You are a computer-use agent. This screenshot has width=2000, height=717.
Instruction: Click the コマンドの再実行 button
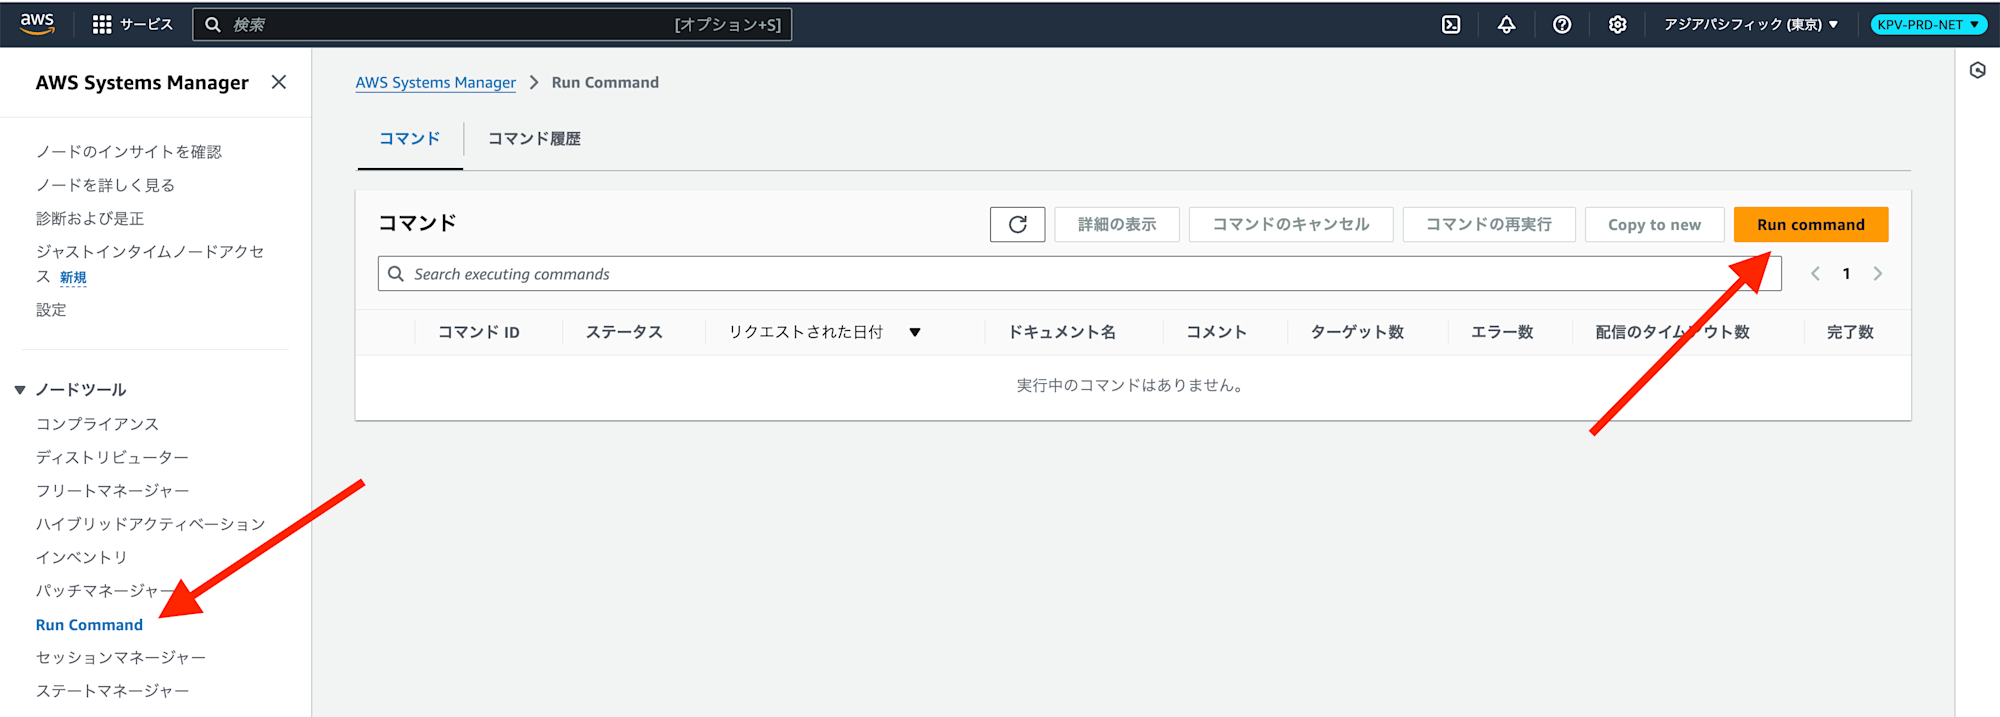pos(1489,224)
